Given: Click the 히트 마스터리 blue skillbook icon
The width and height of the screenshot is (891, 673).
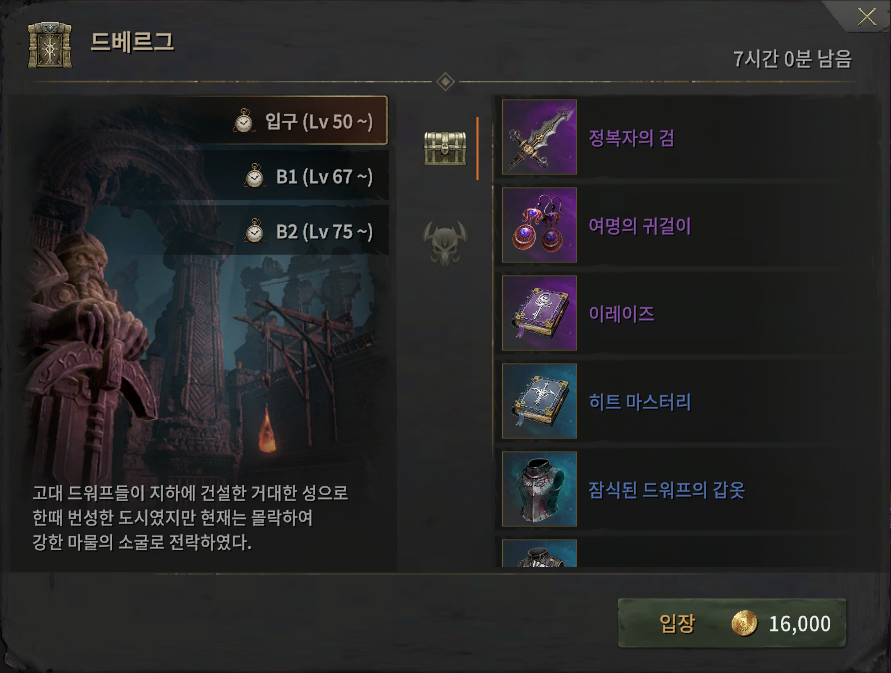Looking at the screenshot, I should tap(539, 401).
